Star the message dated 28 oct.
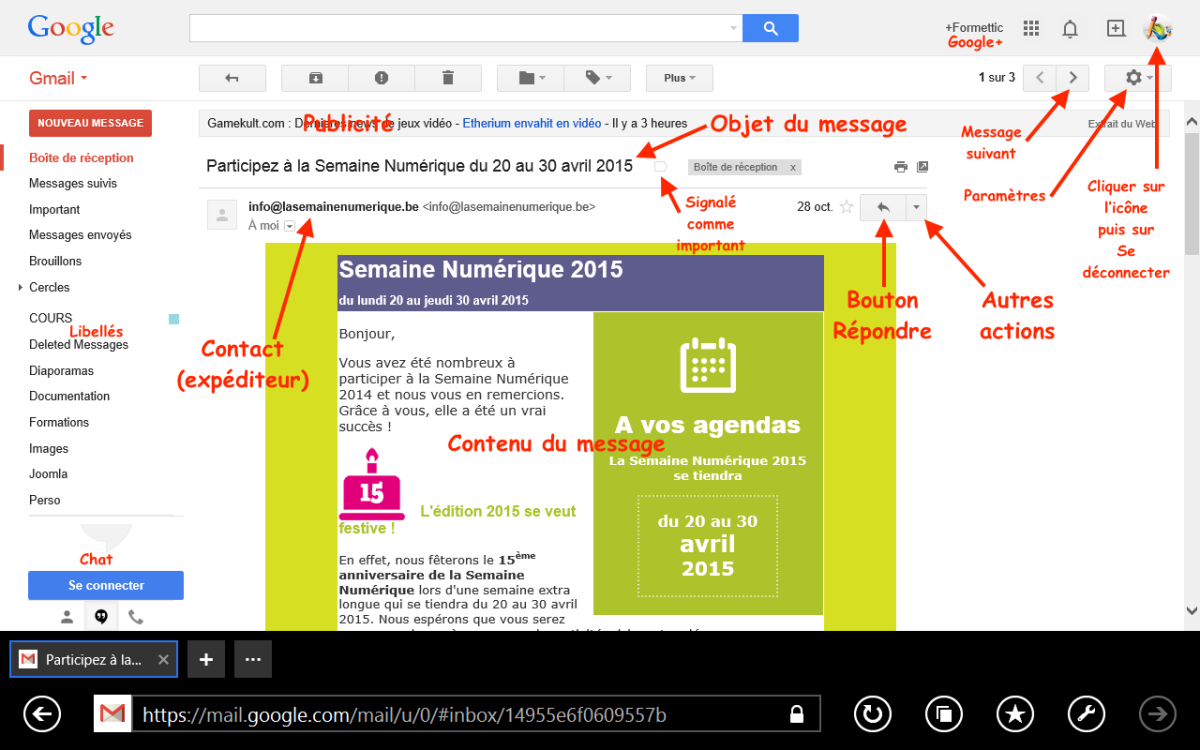1200x750 pixels. click(x=847, y=207)
